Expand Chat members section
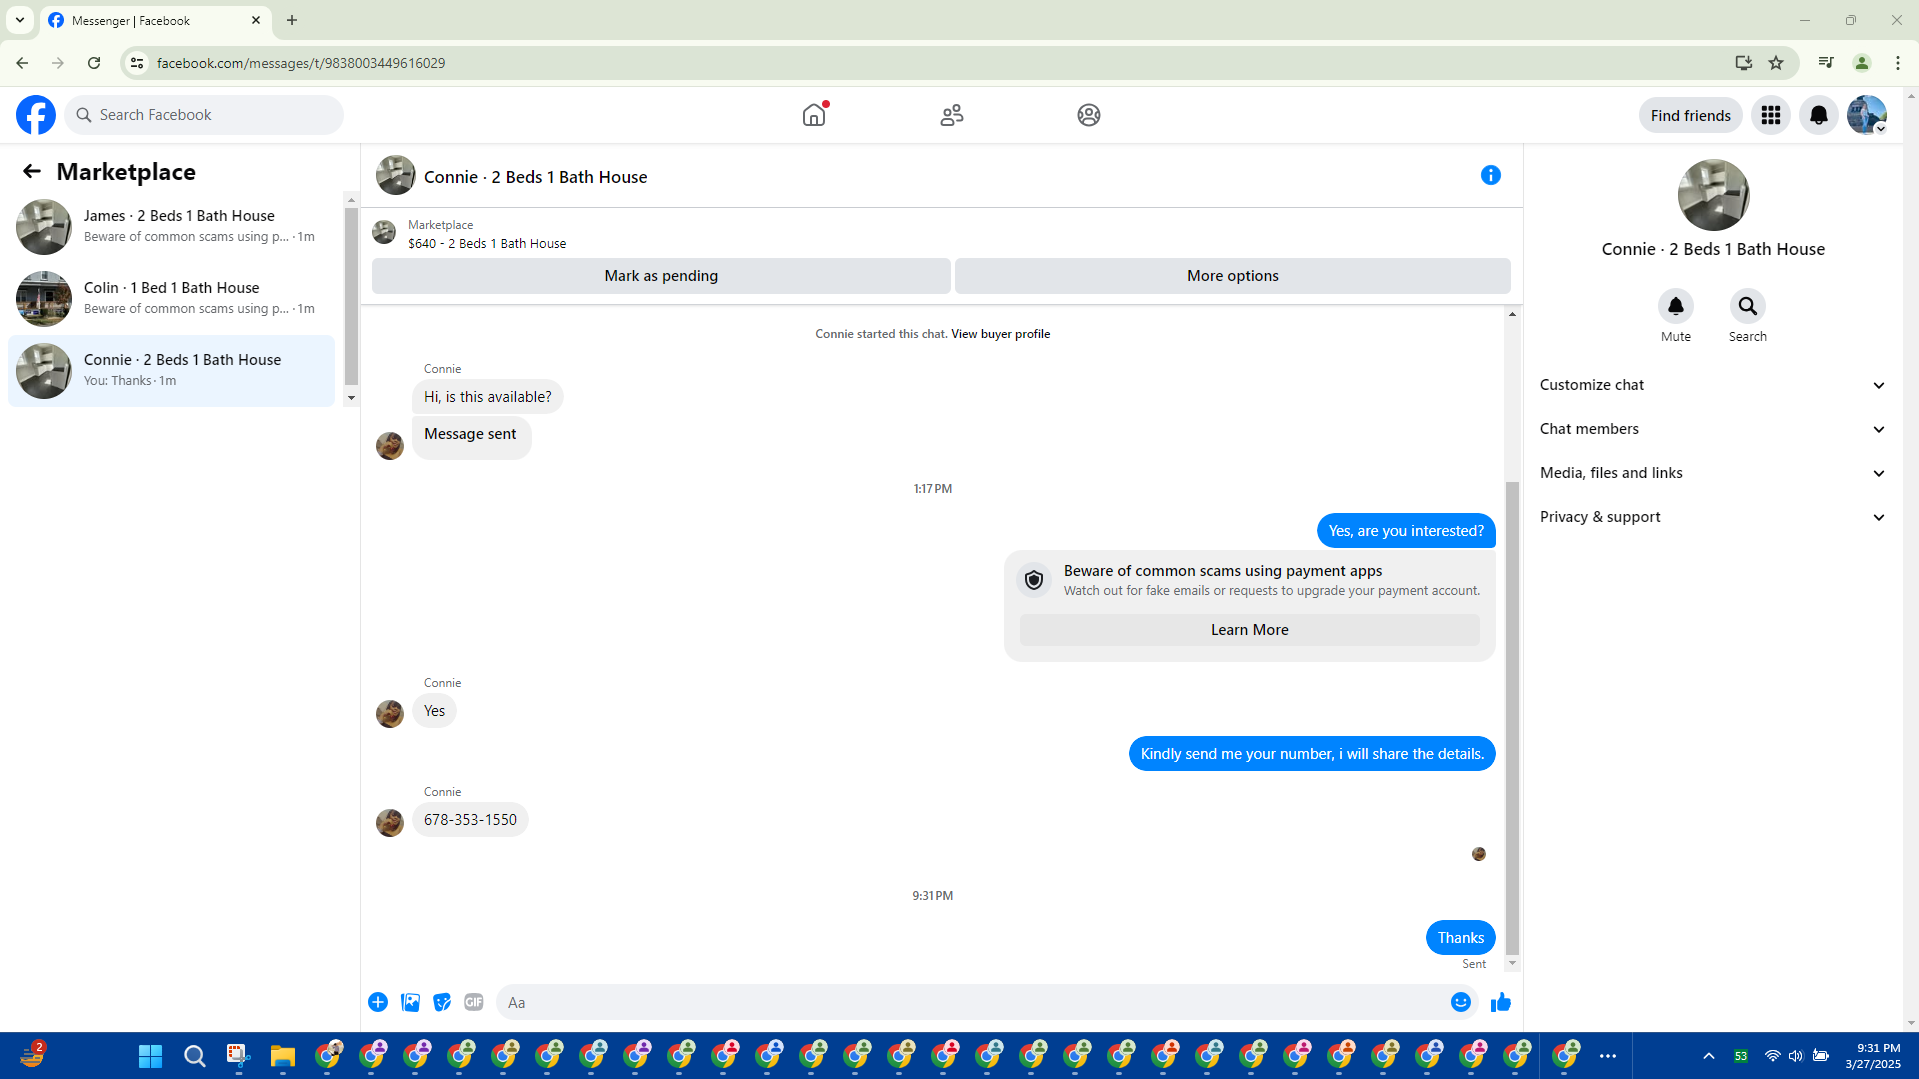The width and height of the screenshot is (1919, 1079). (1713, 429)
